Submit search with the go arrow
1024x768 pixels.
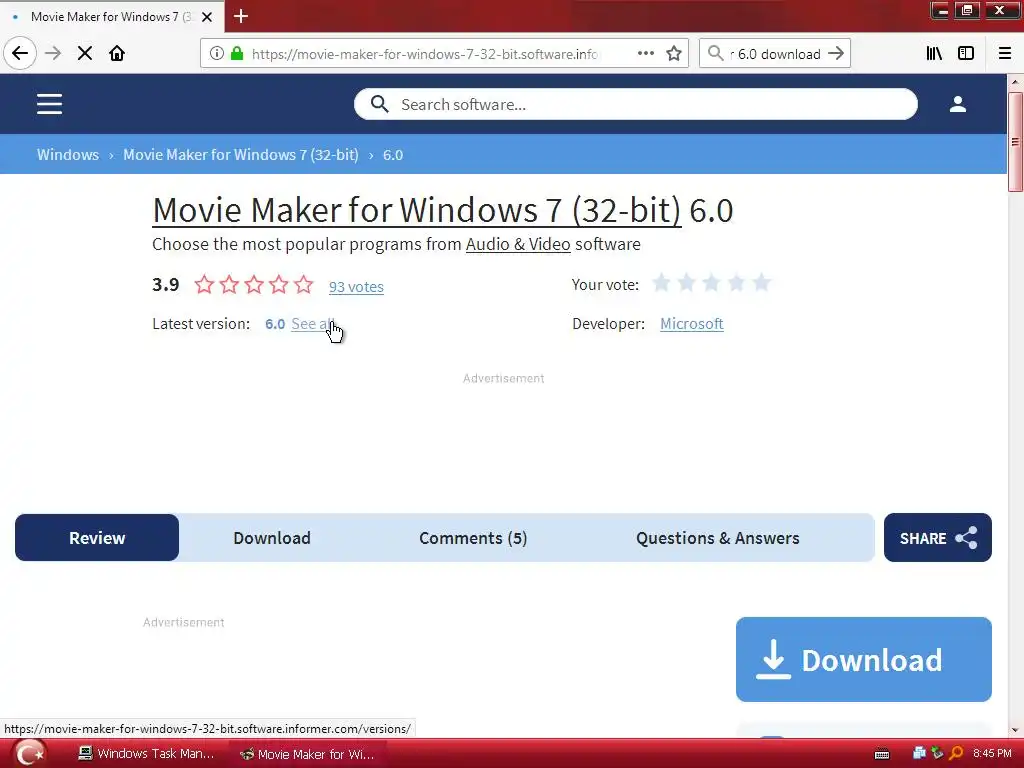(x=836, y=54)
